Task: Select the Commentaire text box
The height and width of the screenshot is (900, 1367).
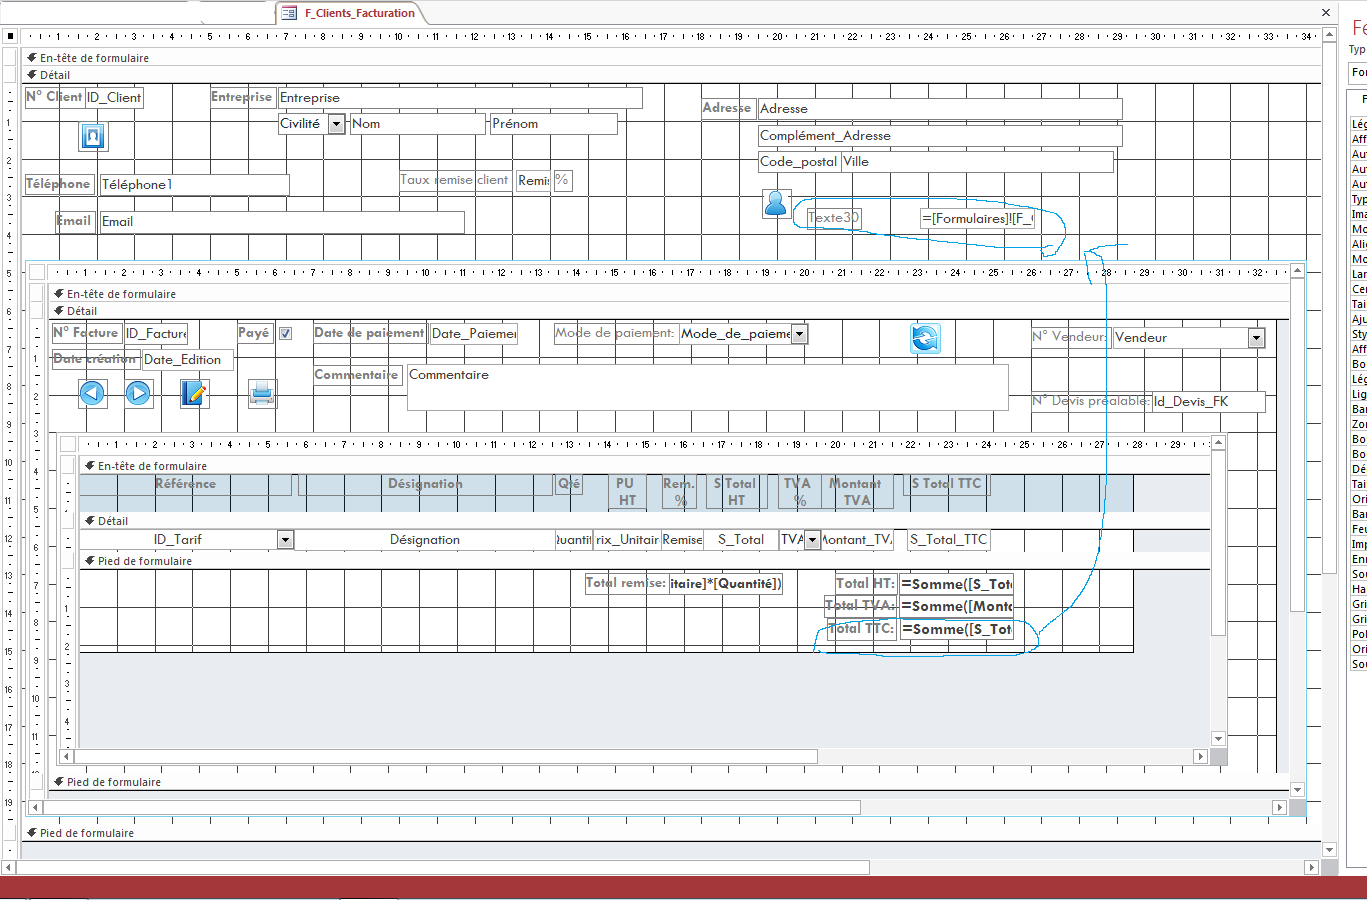Action: [x=707, y=387]
